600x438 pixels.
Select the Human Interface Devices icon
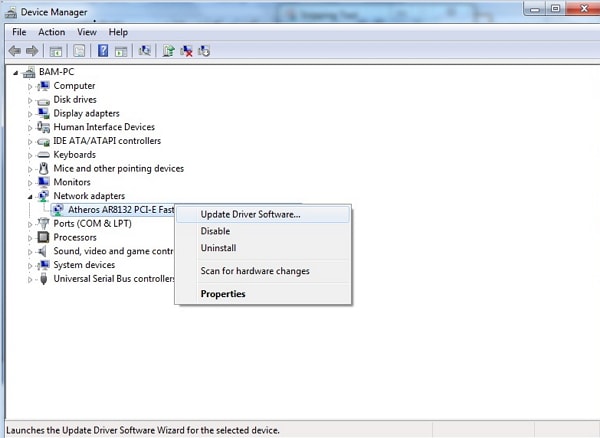coord(43,127)
